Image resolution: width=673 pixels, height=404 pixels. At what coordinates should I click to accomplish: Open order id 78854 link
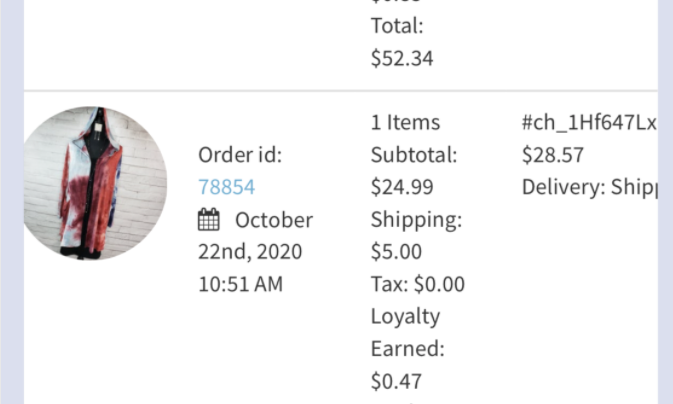coord(227,187)
